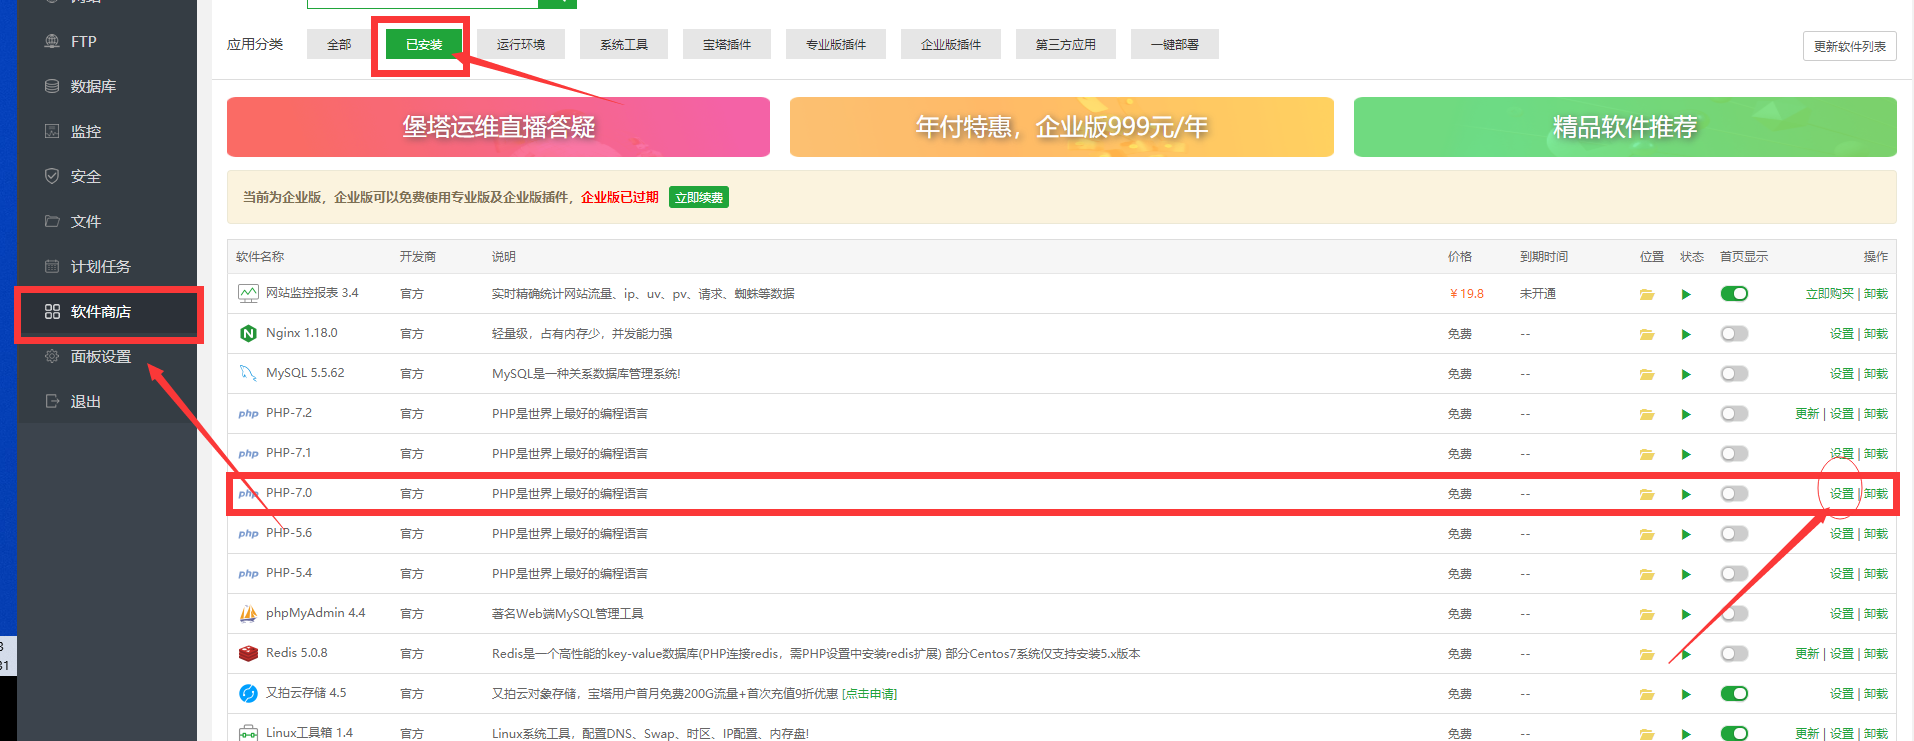Click the Redis cube icon
This screenshot has width=1914, height=741.
click(x=248, y=653)
